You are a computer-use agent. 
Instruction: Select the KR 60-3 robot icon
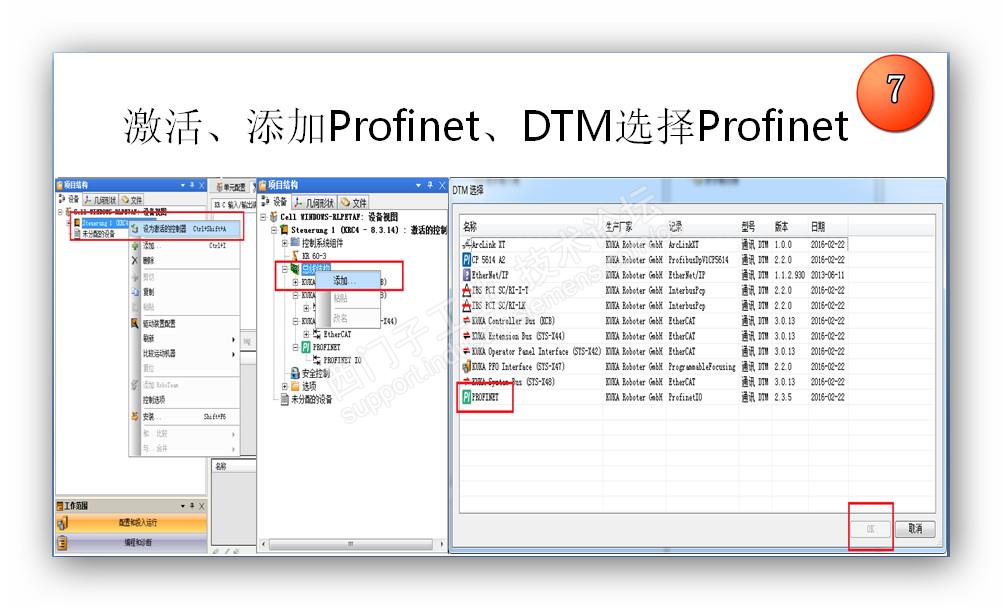295,256
